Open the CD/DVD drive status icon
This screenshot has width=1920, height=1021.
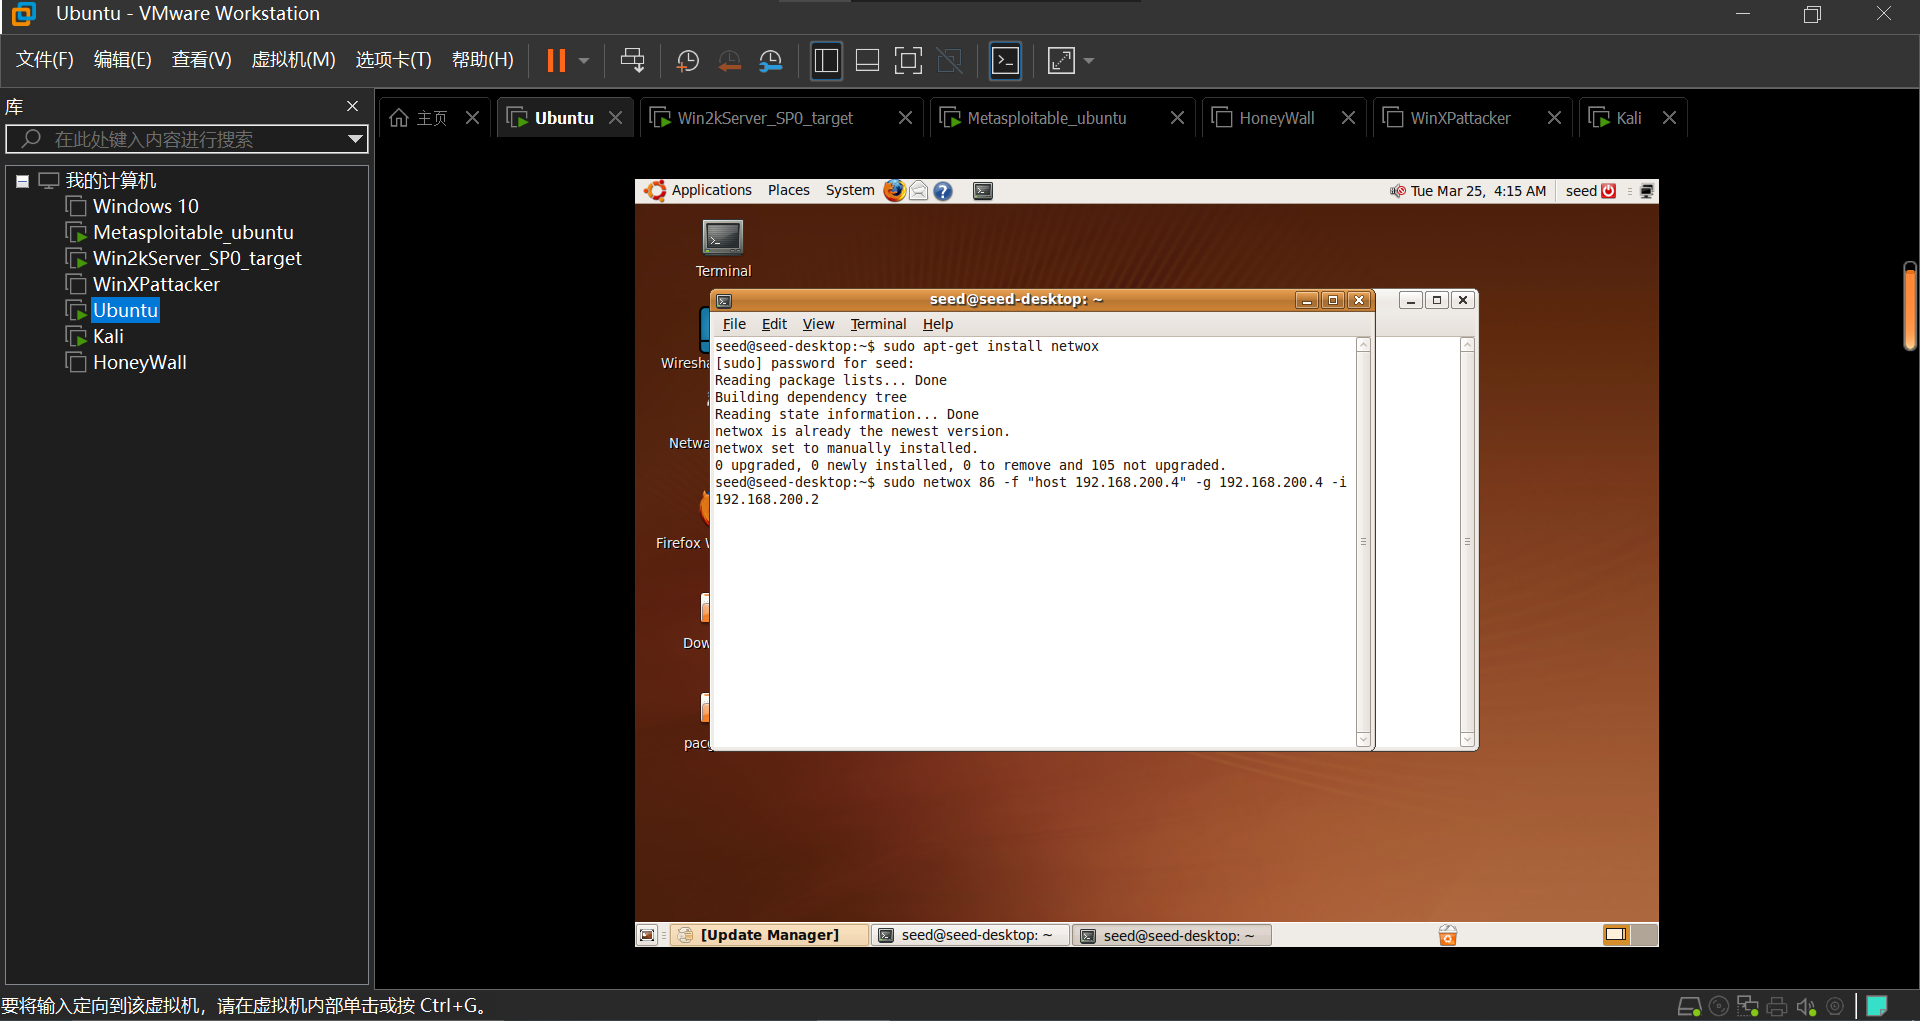[1719, 1006]
